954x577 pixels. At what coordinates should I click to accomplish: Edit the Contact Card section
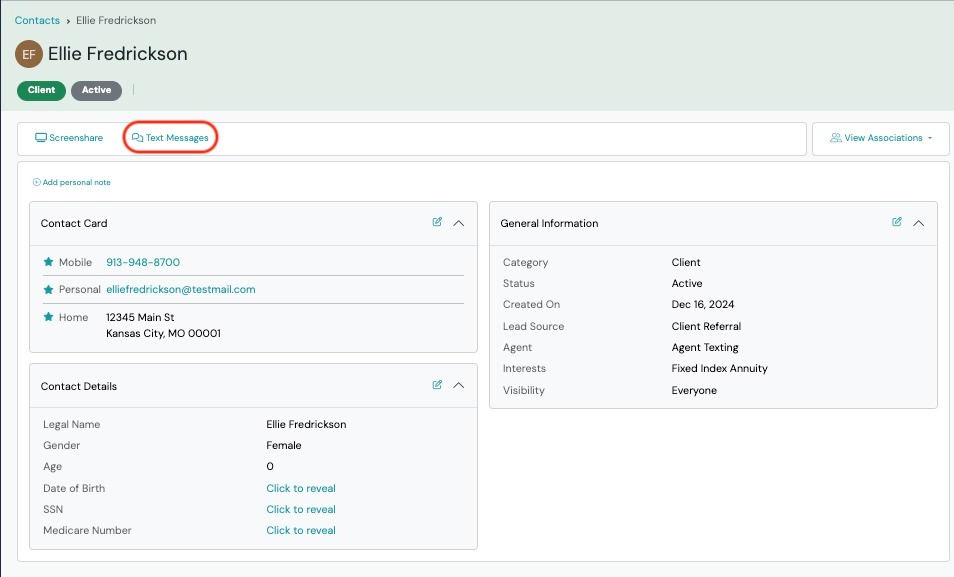click(437, 222)
